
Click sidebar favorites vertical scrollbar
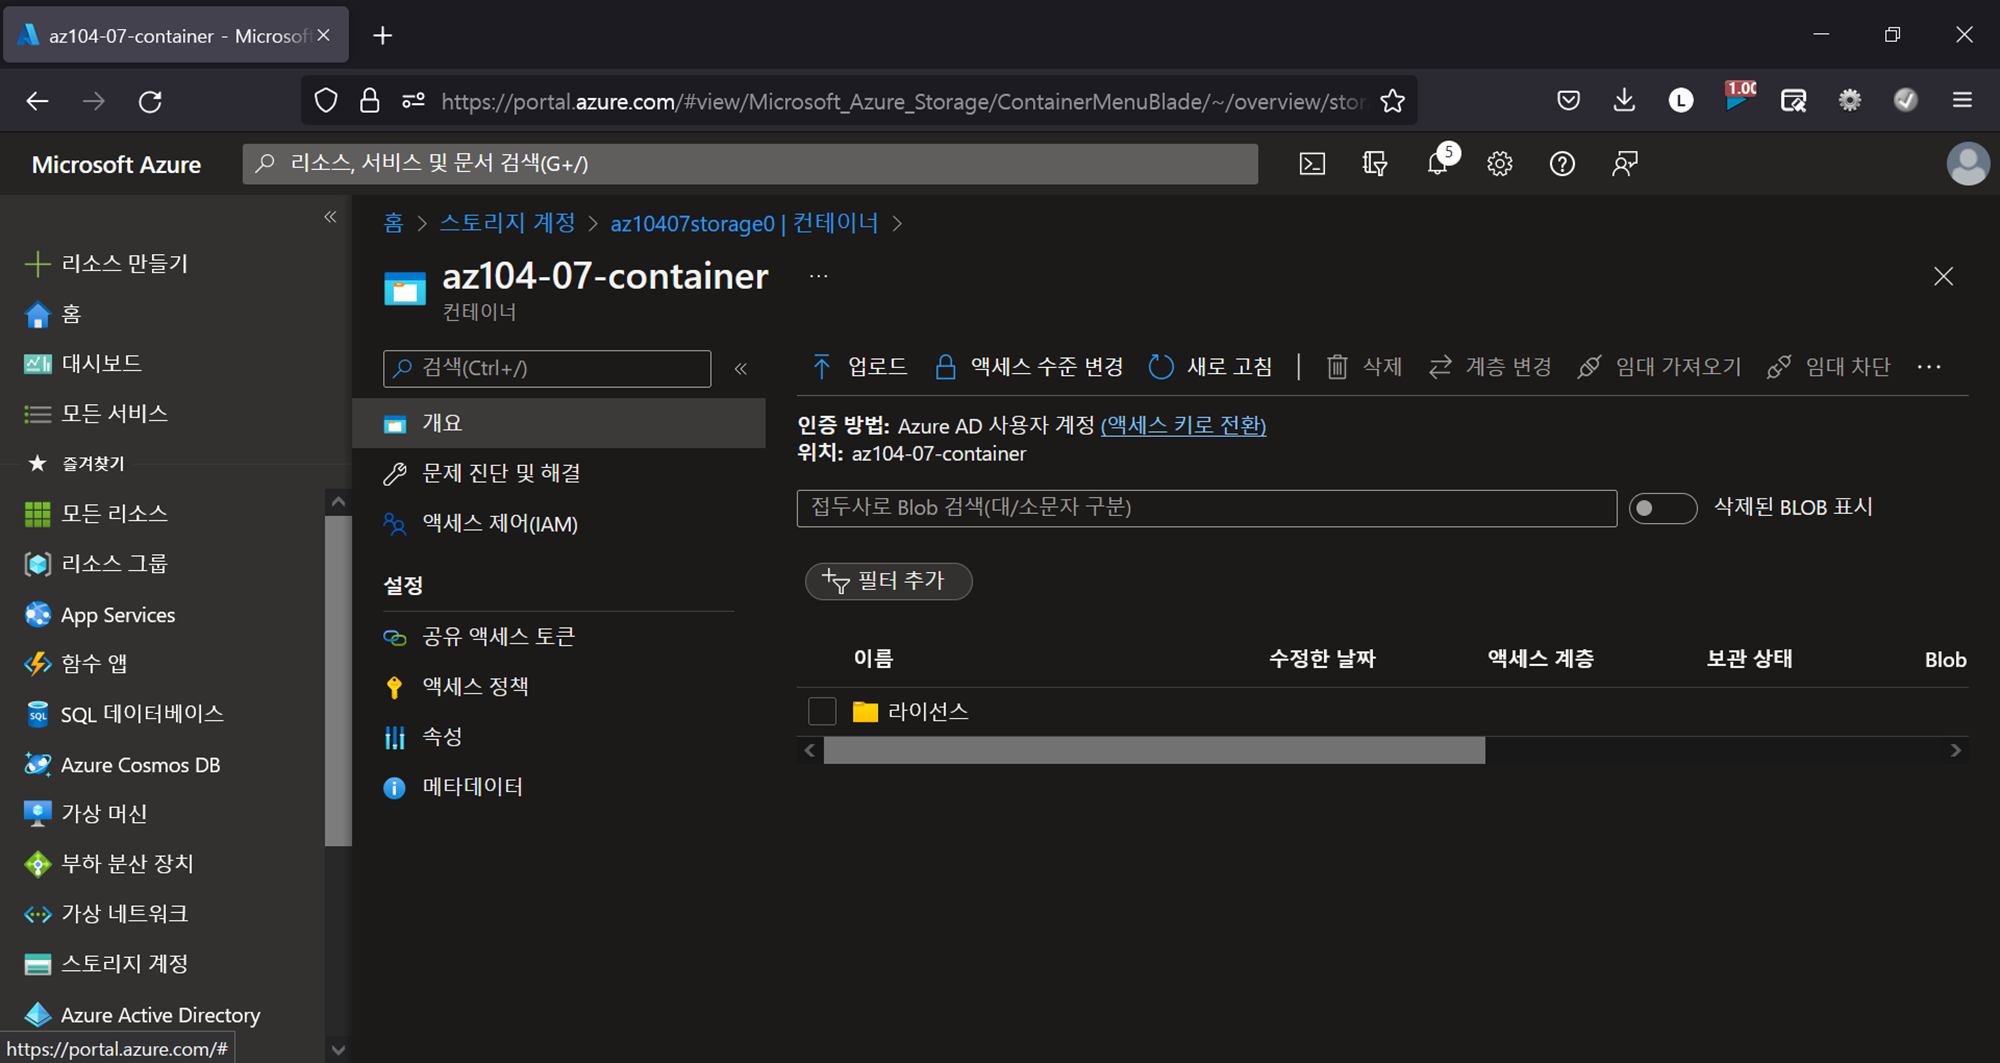(x=338, y=680)
